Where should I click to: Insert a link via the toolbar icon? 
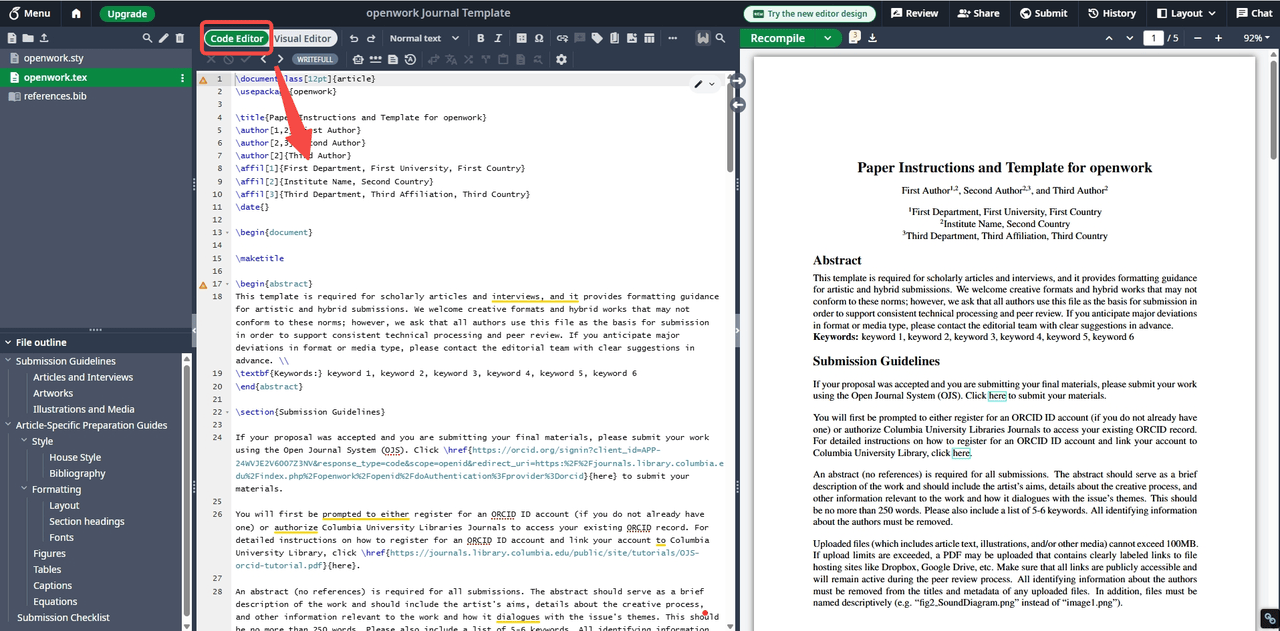pyautogui.click(x=563, y=37)
